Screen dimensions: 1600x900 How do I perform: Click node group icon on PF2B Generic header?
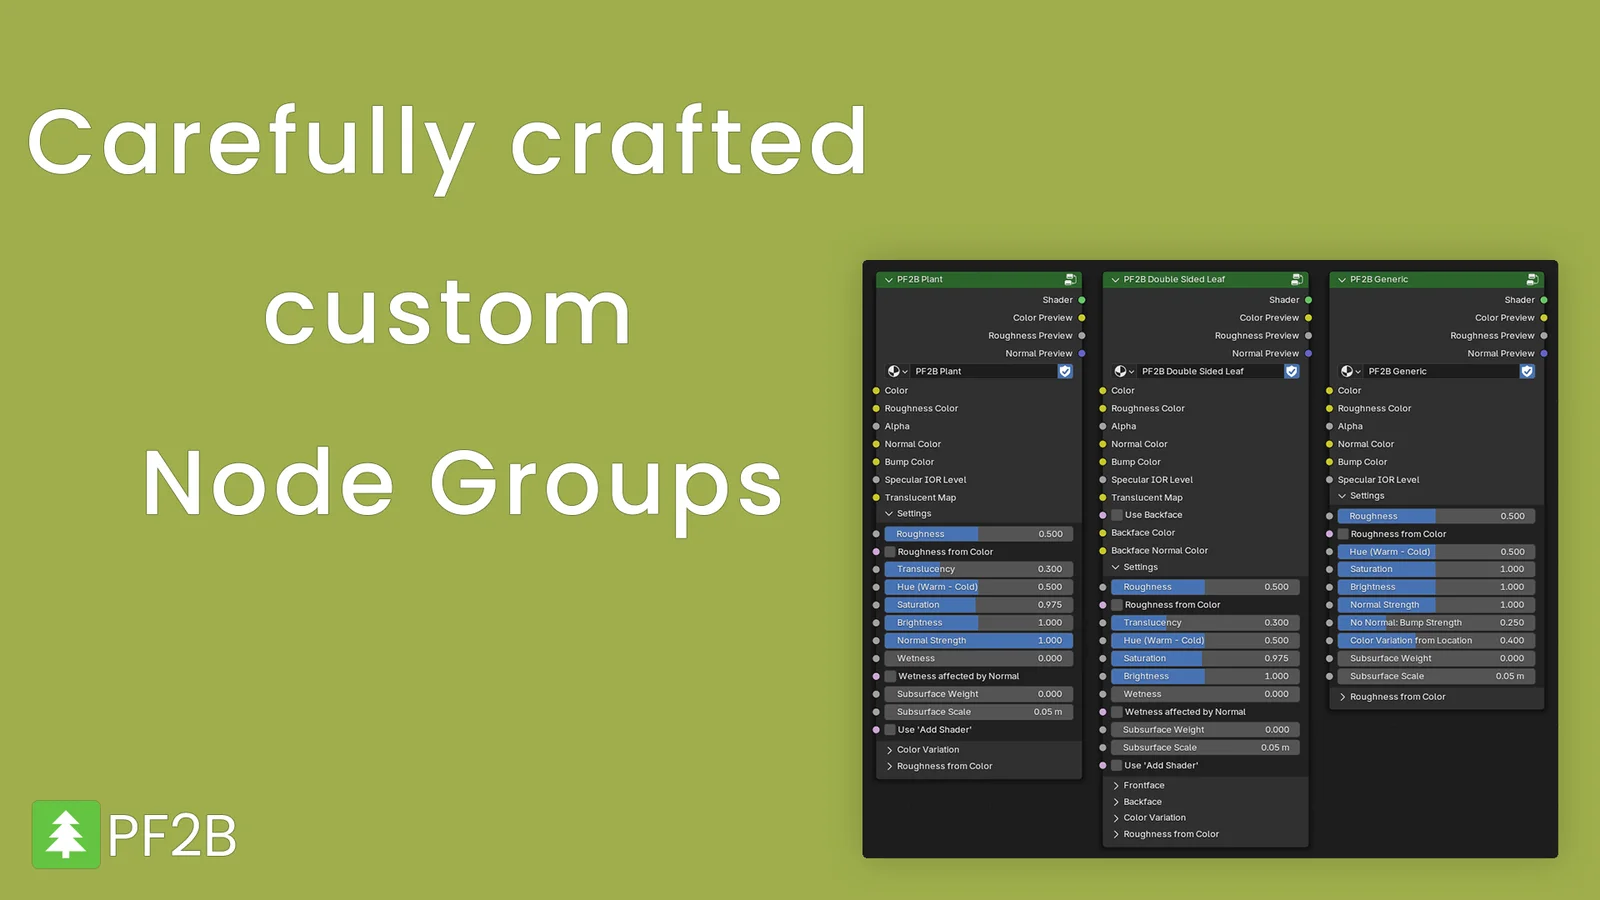1531,280
